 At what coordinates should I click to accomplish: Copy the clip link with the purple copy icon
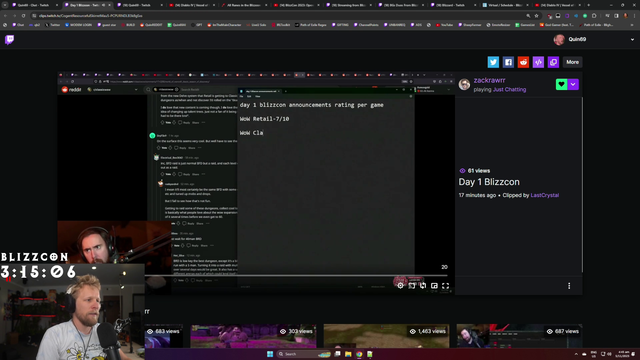pyautogui.click(x=553, y=62)
